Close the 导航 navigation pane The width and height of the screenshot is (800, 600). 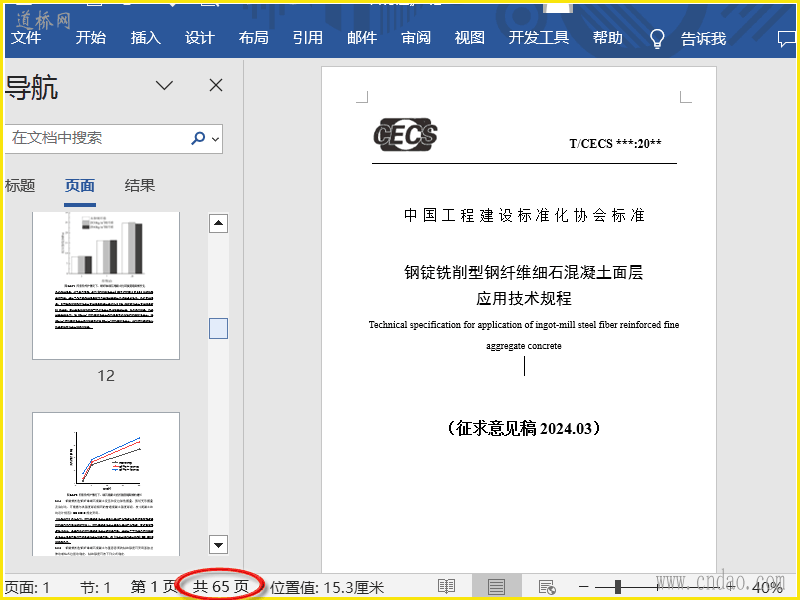(216, 85)
